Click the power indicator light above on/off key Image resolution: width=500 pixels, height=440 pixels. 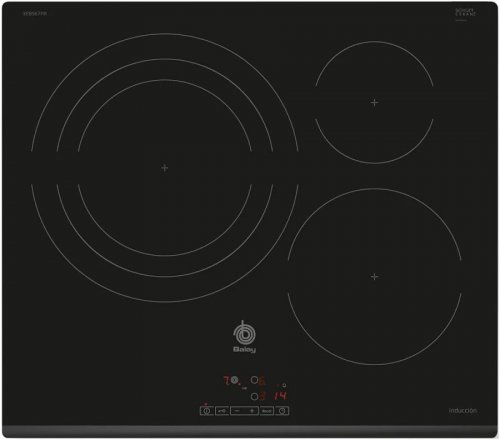pos(206,404)
